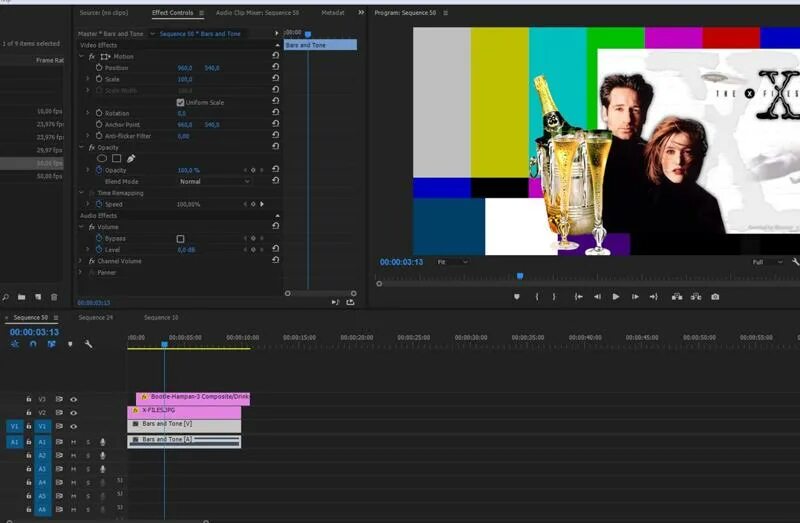This screenshot has height=523, width=800.
Task: Reset the Volume Level parameter
Action: click(276, 248)
